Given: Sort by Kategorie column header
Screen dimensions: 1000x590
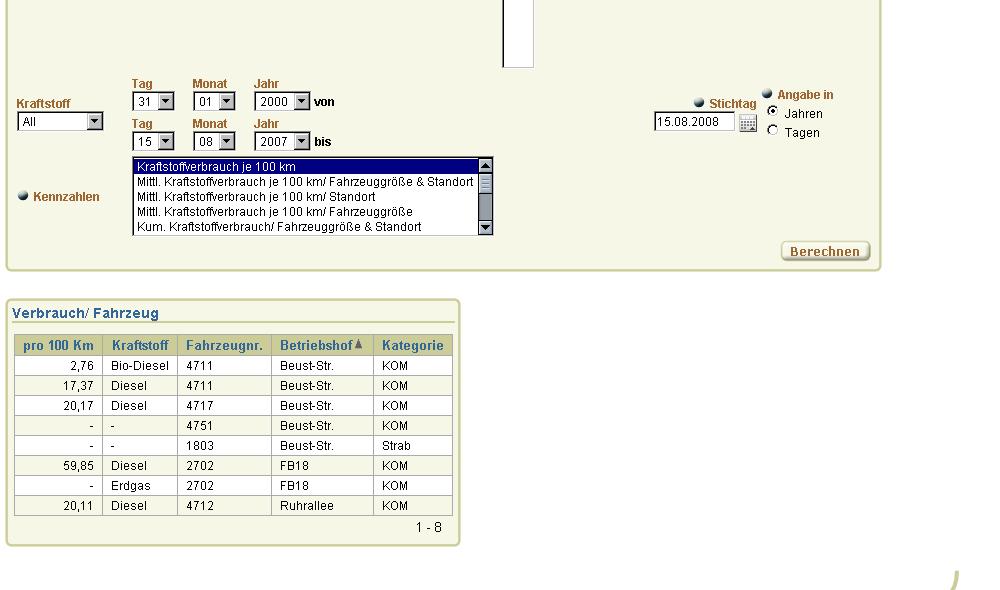Looking at the screenshot, I should (x=413, y=345).
